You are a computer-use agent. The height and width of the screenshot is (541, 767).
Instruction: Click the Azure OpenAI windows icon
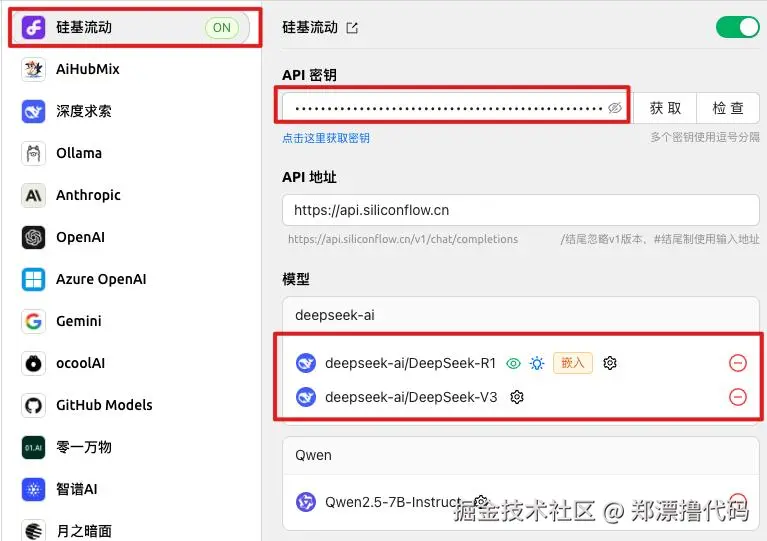point(33,279)
